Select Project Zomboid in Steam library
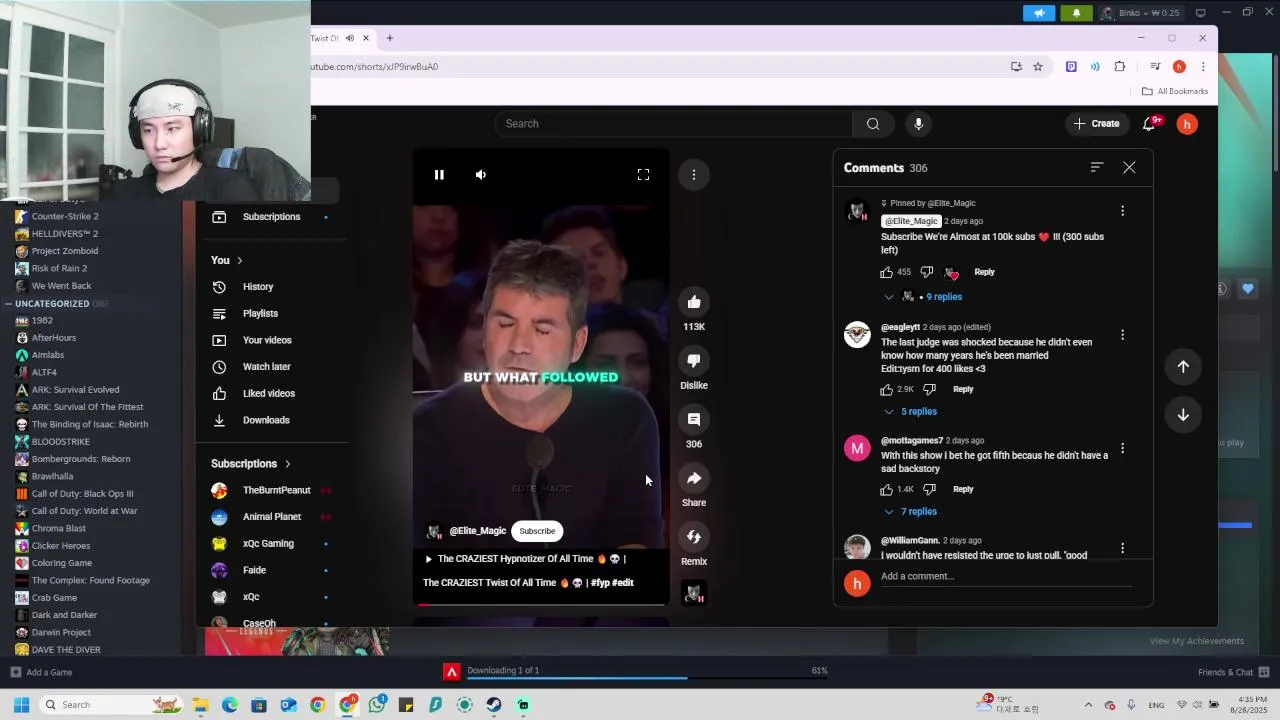Viewport: 1280px width, 720px height. pyautogui.click(x=65, y=251)
